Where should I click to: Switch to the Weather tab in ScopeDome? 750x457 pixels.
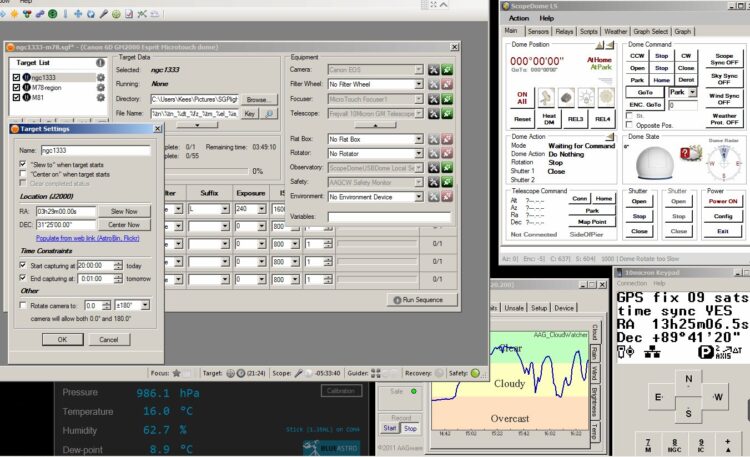pyautogui.click(x=615, y=32)
